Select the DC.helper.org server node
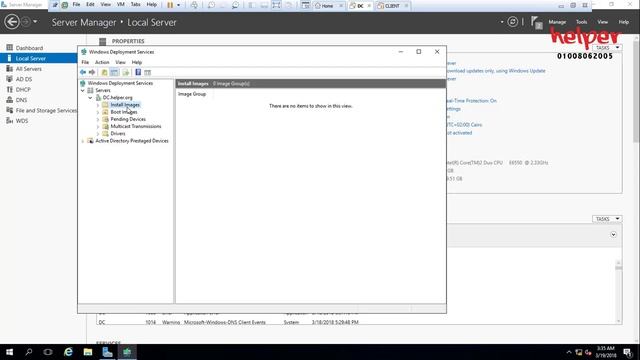640x360 pixels. coord(118,98)
